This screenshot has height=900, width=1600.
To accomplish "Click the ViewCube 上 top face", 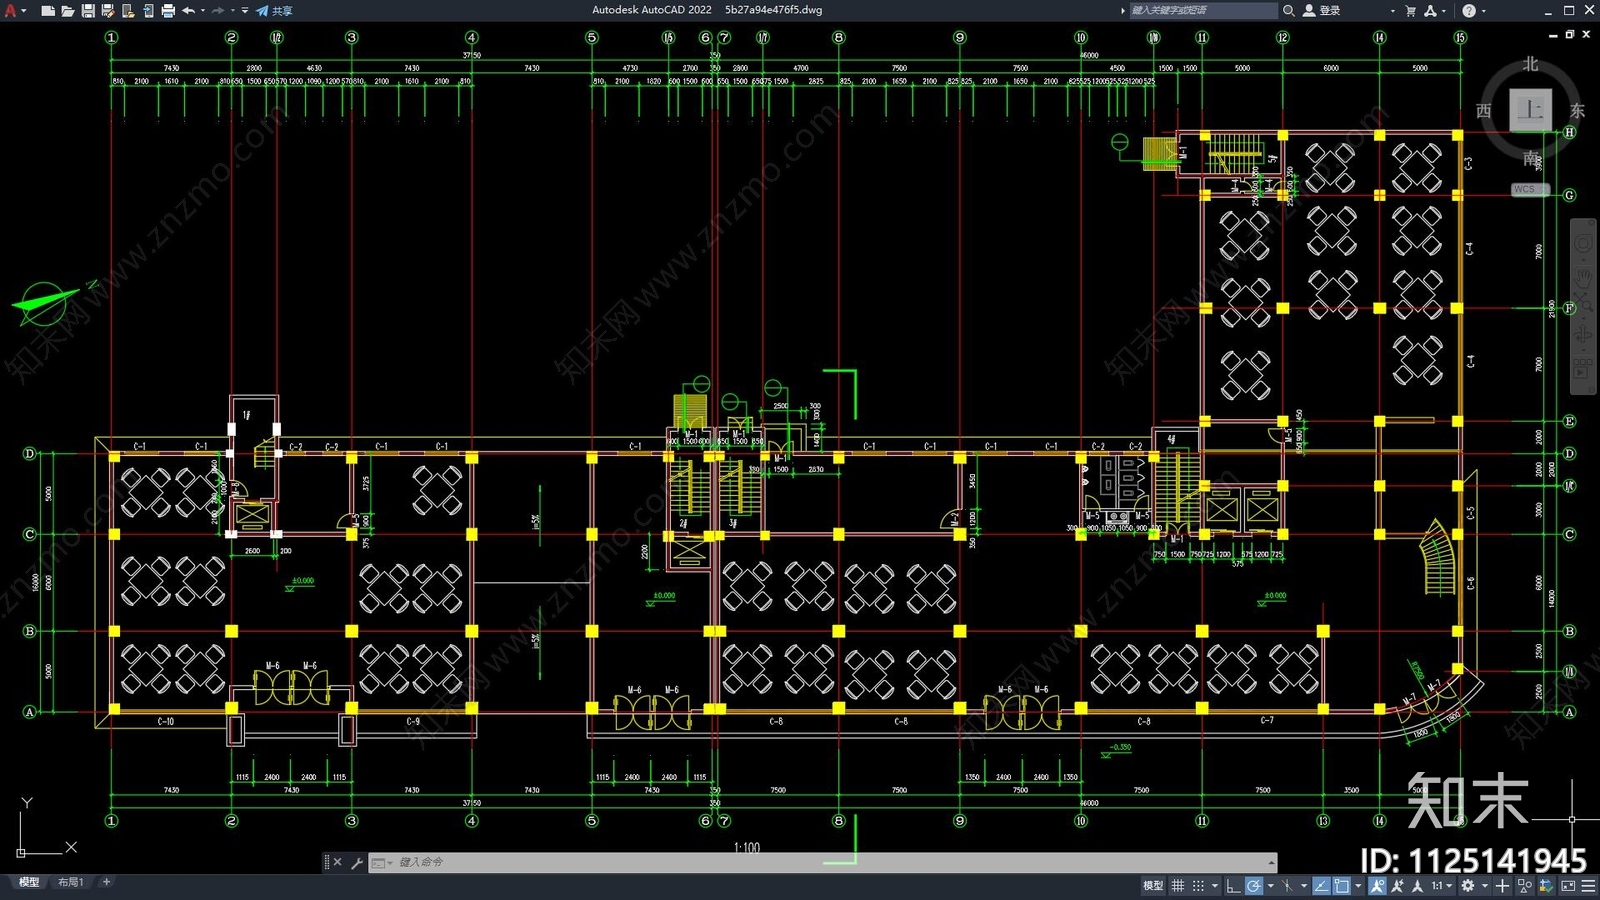I will 1530,109.
